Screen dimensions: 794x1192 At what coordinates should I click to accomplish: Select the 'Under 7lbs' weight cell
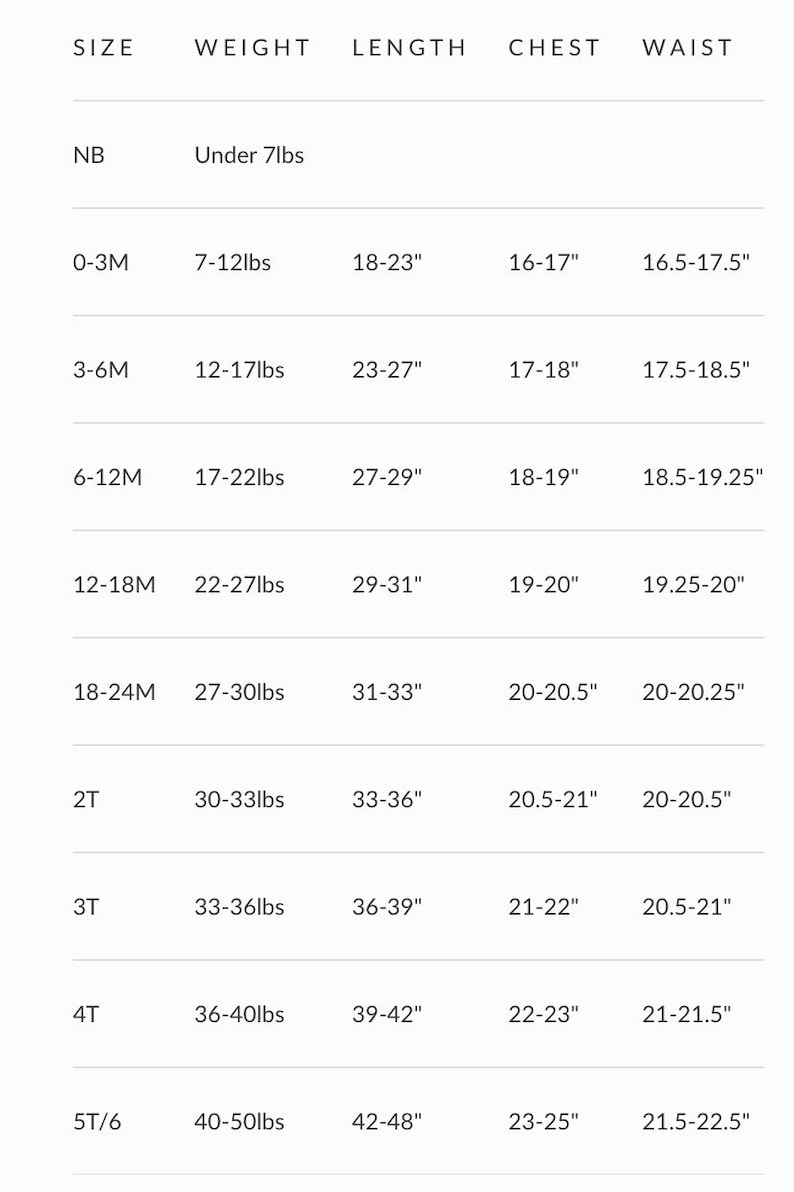pos(249,155)
